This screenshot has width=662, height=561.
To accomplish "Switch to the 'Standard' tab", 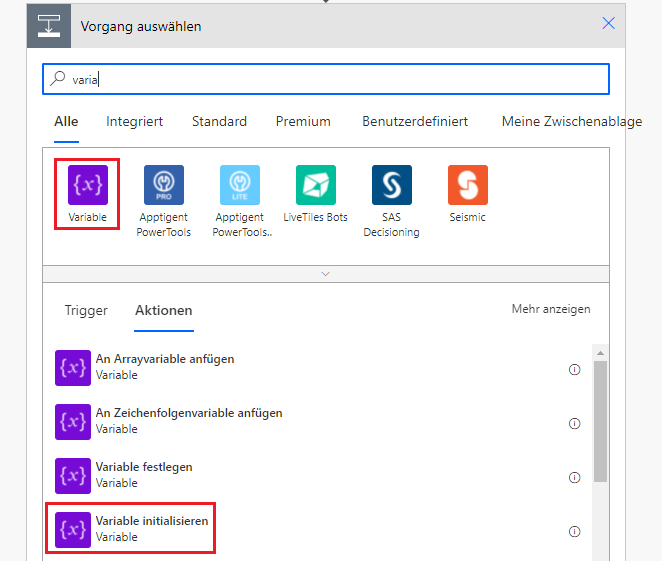I will point(219,122).
